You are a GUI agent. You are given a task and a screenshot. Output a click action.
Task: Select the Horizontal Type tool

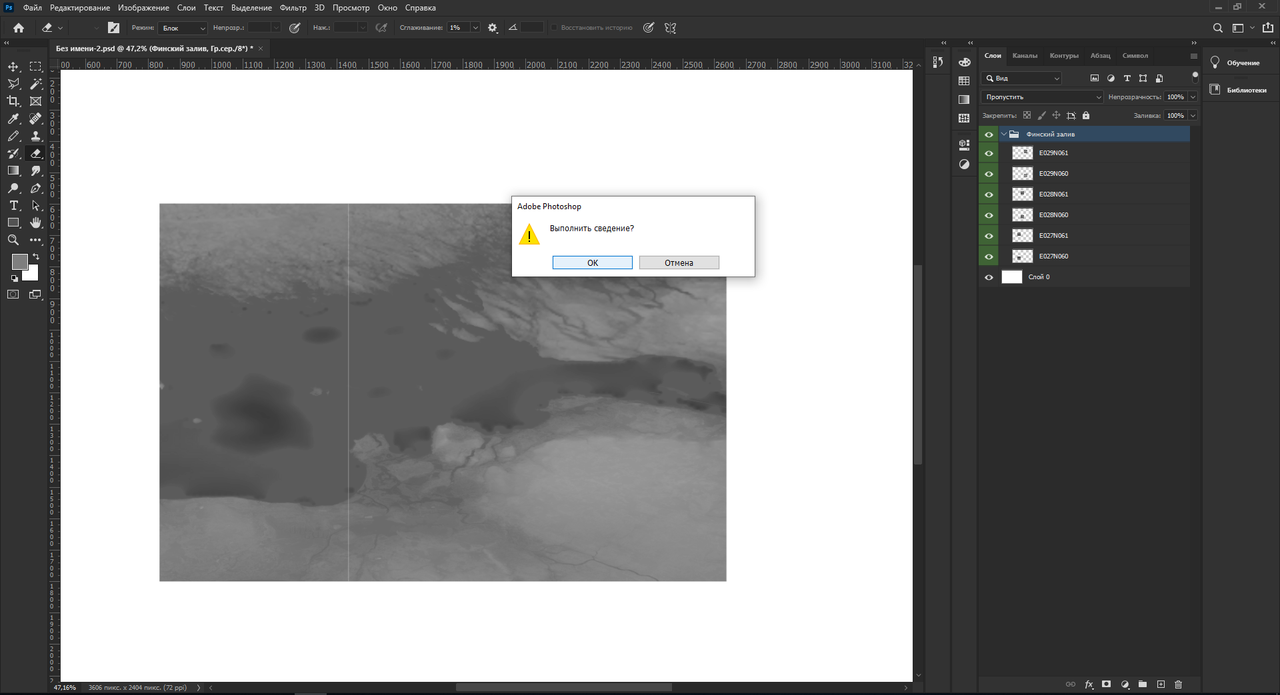[14, 205]
